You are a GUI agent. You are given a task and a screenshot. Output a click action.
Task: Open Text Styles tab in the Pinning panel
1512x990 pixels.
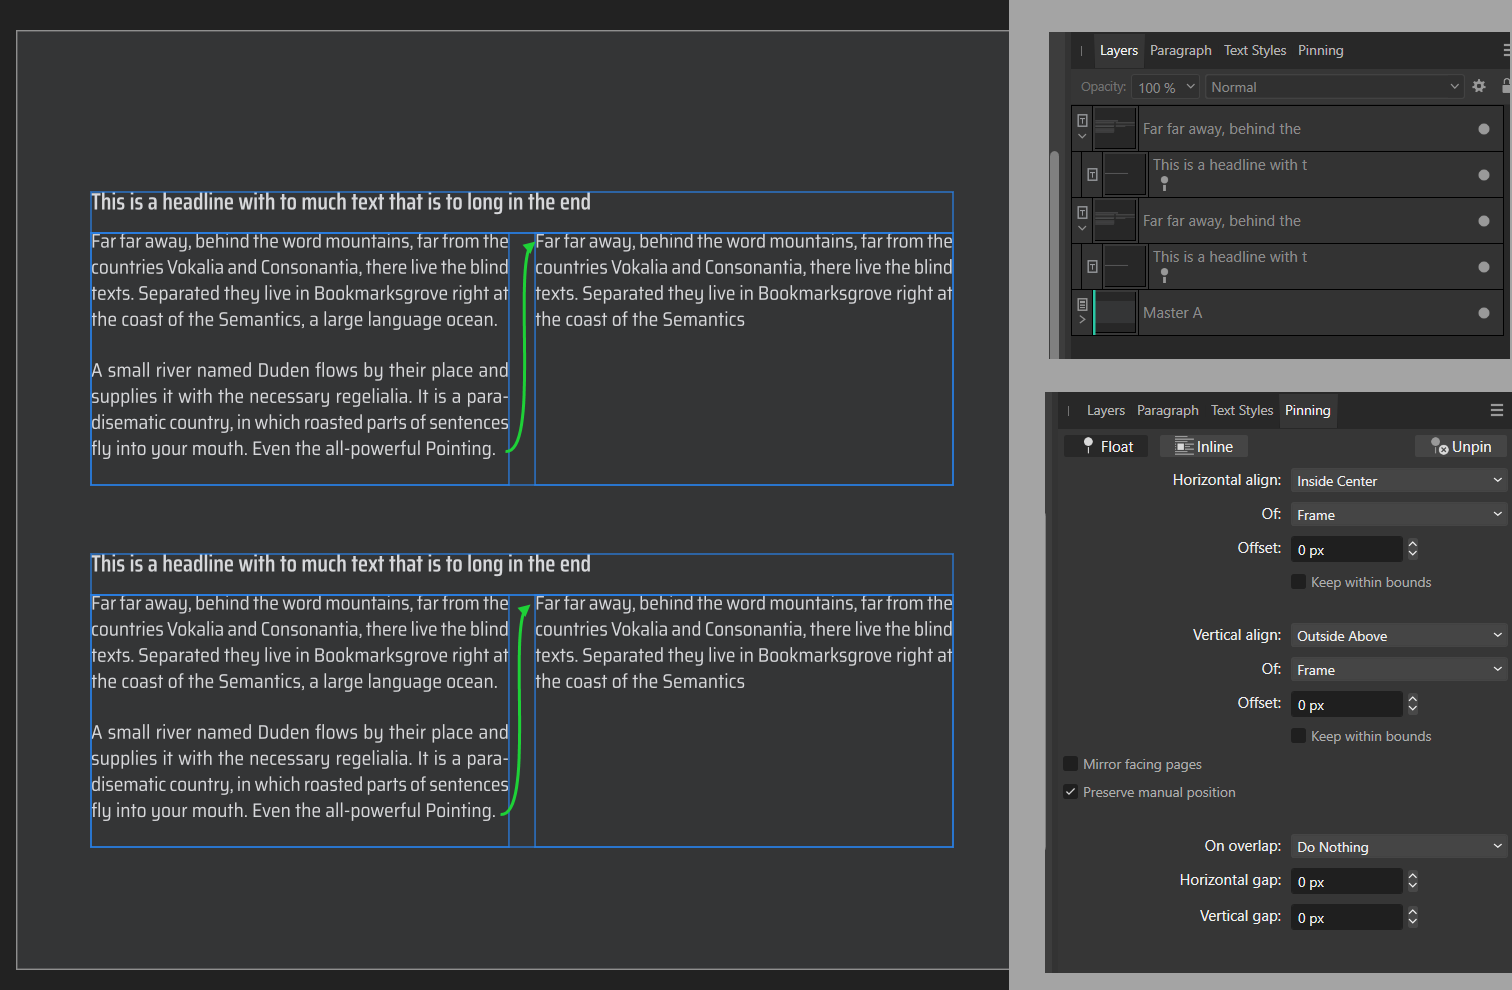pyautogui.click(x=1241, y=411)
